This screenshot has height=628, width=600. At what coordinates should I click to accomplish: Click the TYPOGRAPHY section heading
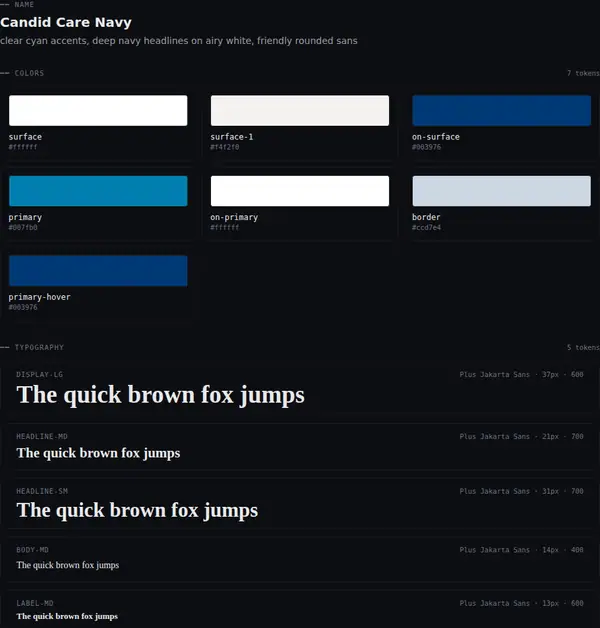click(x=39, y=347)
